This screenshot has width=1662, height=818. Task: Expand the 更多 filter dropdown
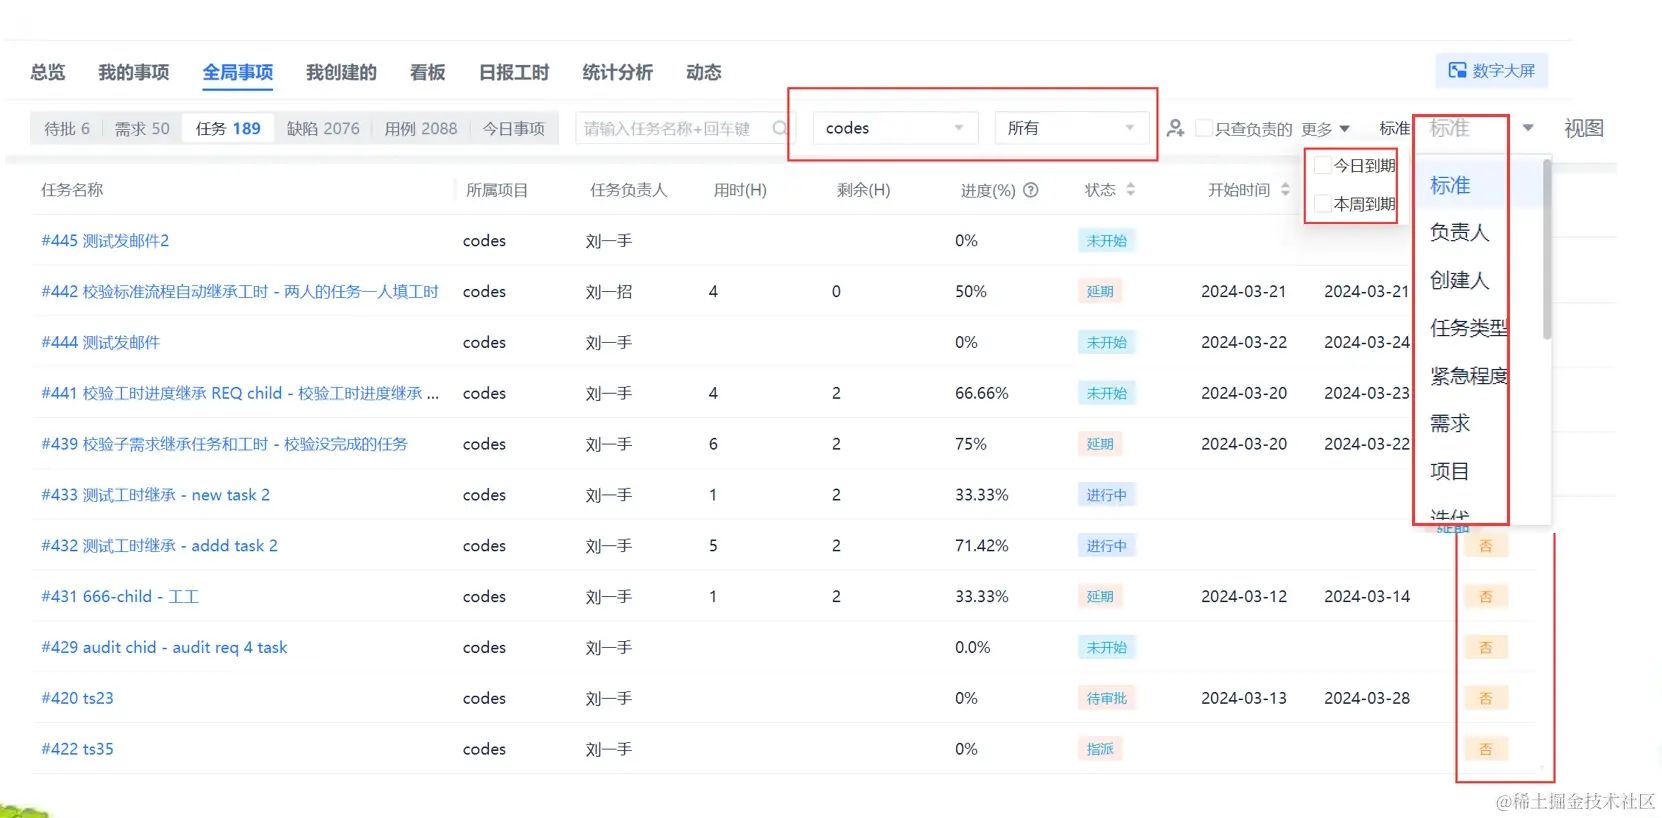[1326, 129]
